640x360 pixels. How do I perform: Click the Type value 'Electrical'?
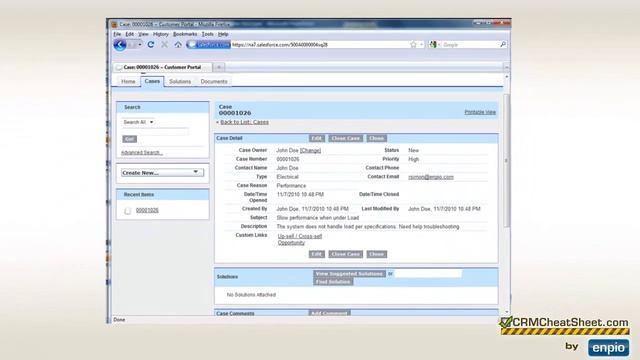pyautogui.click(x=287, y=177)
